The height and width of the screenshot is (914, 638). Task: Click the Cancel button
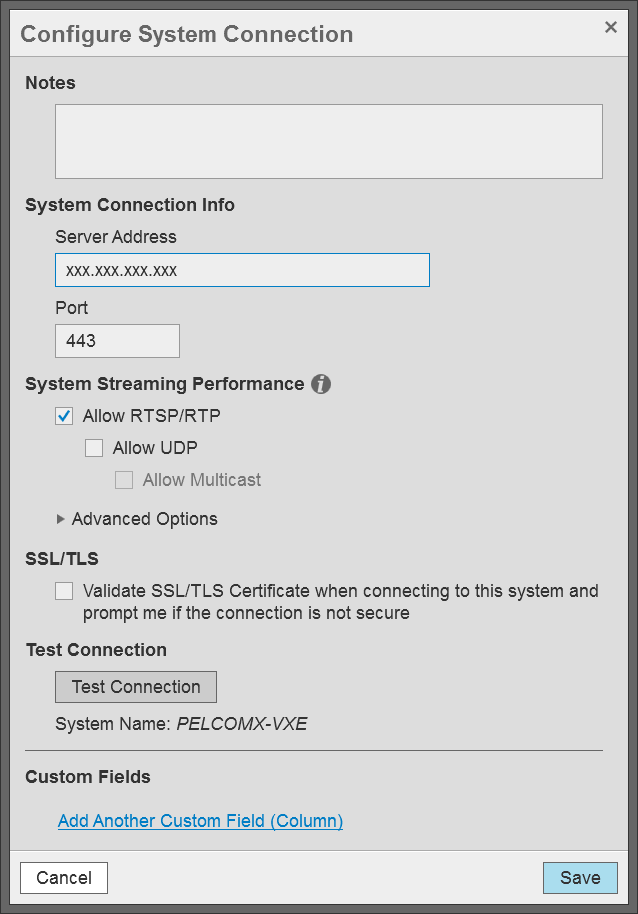point(63,878)
